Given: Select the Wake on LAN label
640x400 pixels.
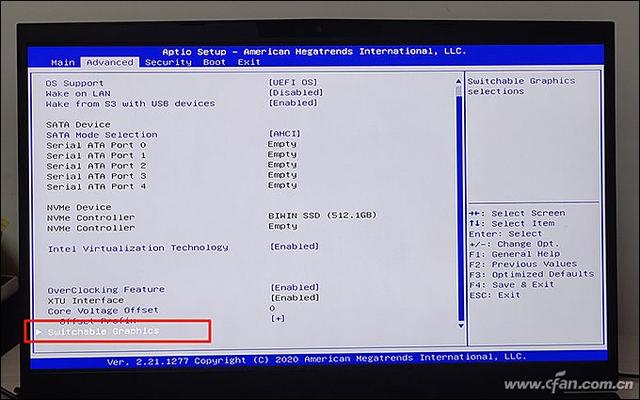Looking at the screenshot, I should (x=78, y=93).
